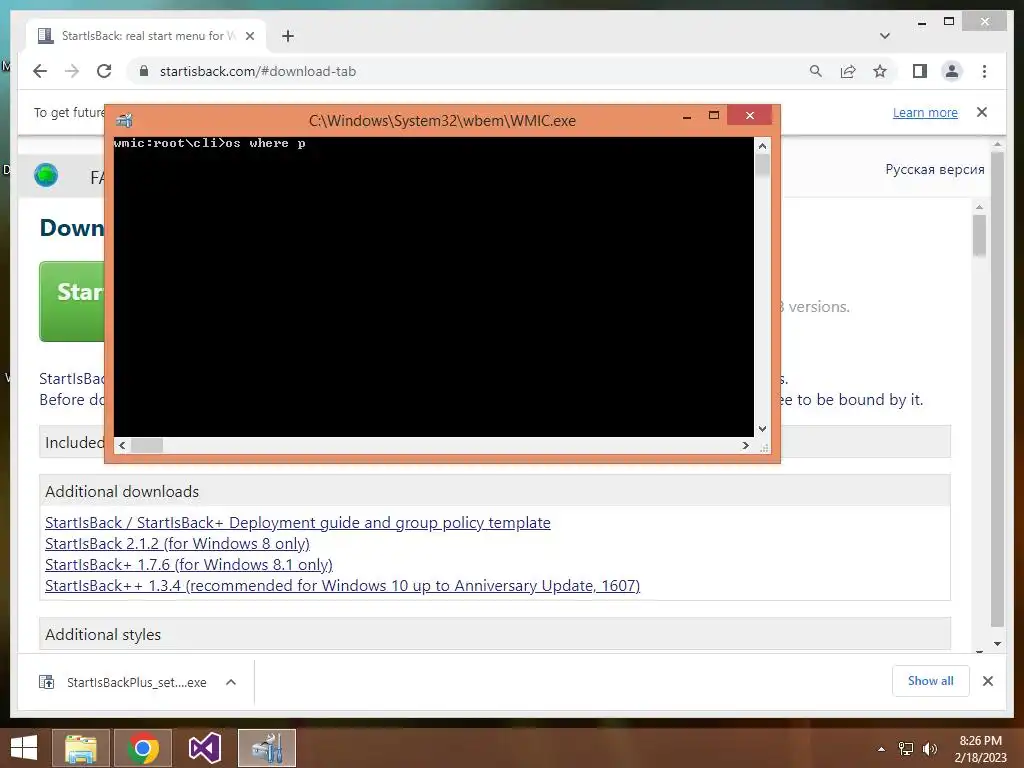Open Chrome side panel
The image size is (1024, 768).
click(920, 71)
